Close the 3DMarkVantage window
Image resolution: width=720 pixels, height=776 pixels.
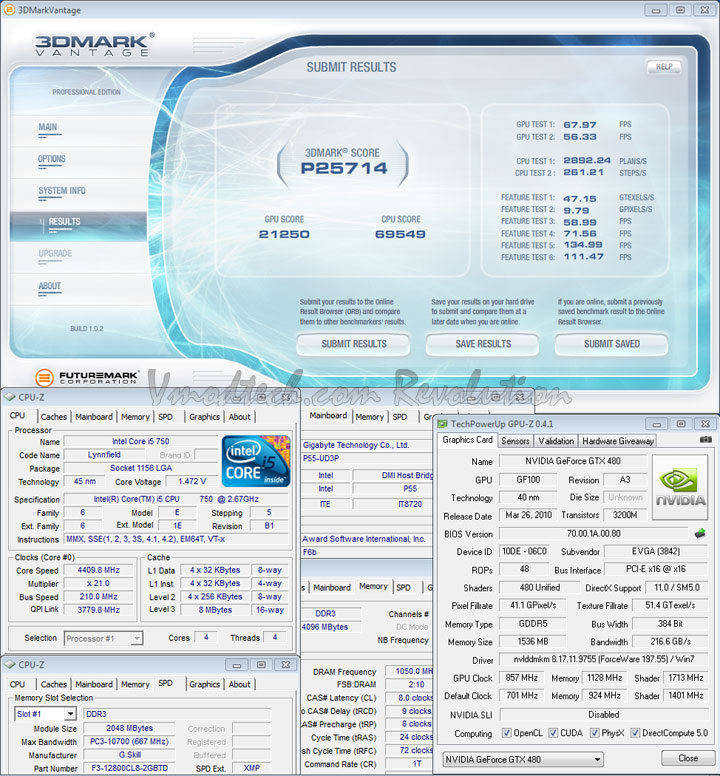[705, 10]
